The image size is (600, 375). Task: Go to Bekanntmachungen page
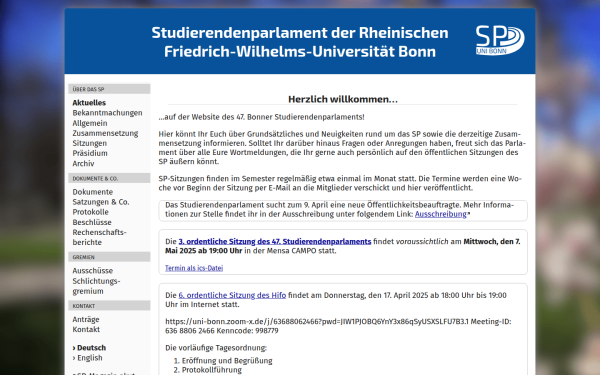coord(107,113)
